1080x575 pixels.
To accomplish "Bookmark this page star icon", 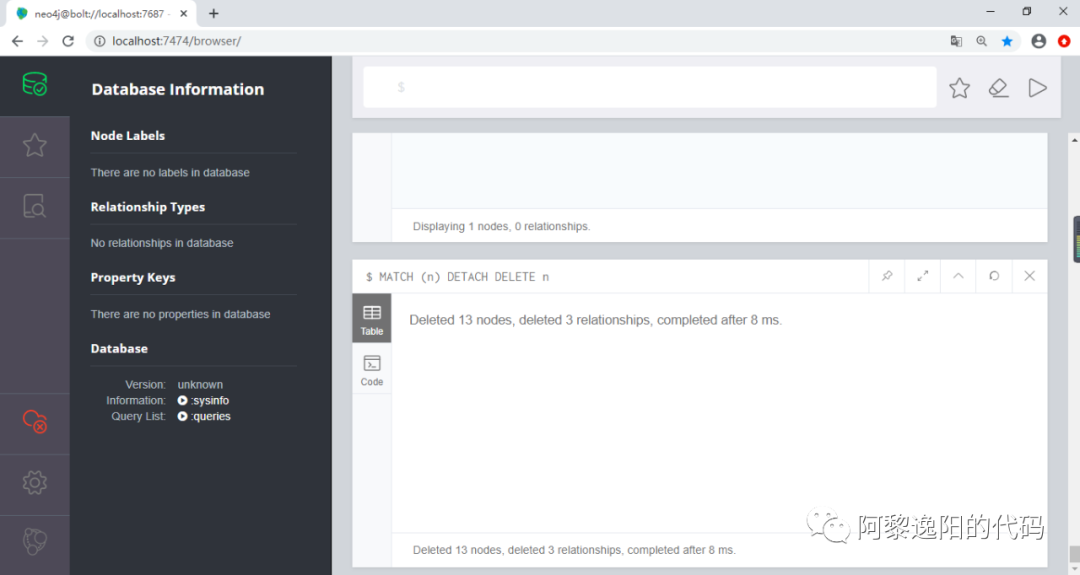I will 1007,41.
